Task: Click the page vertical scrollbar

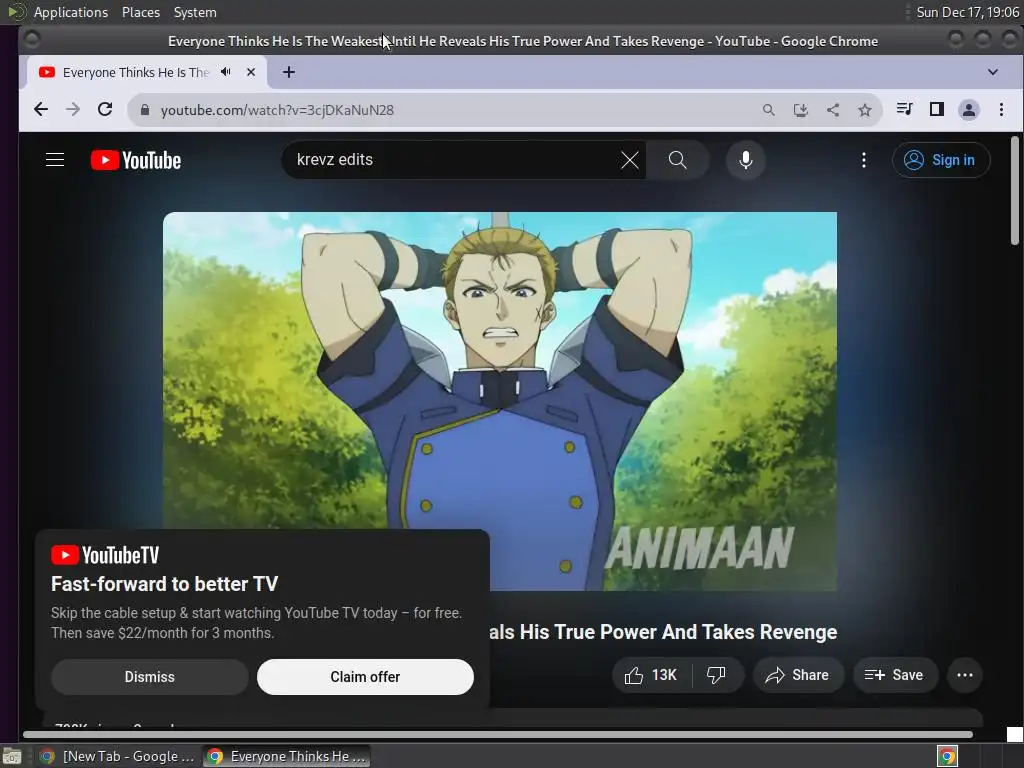Action: pos(1014,191)
